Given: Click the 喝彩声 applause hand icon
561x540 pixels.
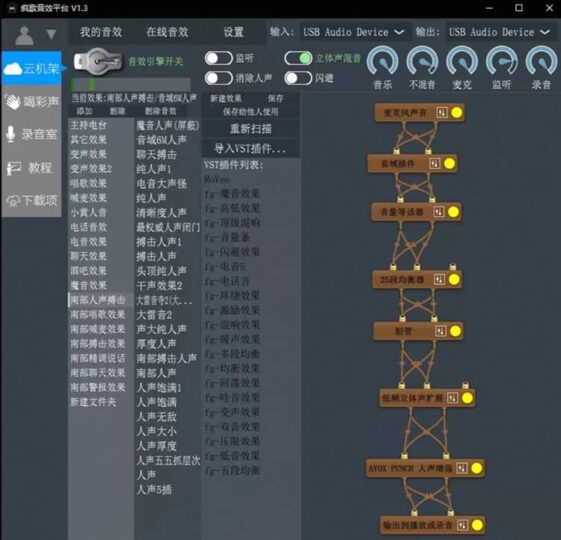Looking at the screenshot, I should coord(13,102).
